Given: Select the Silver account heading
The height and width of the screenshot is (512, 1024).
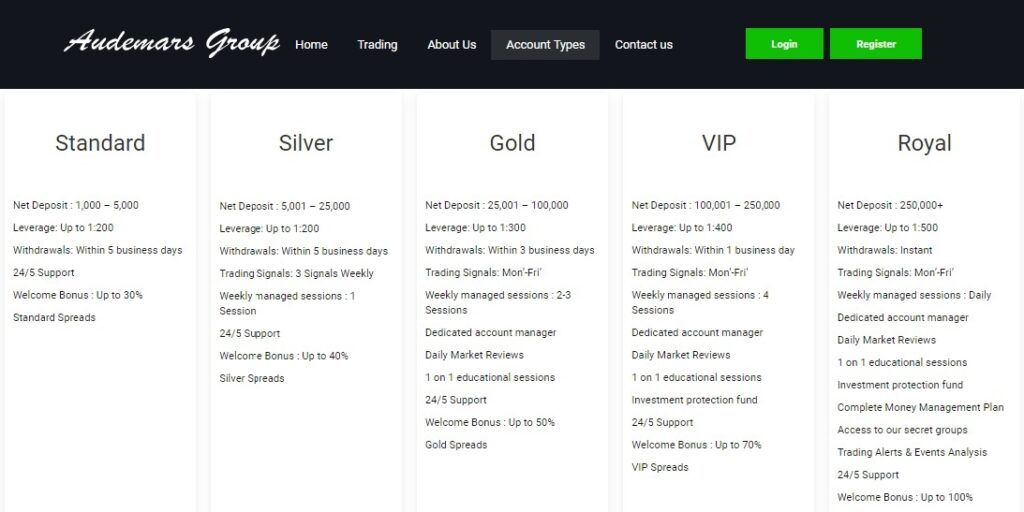Looking at the screenshot, I should coord(306,143).
